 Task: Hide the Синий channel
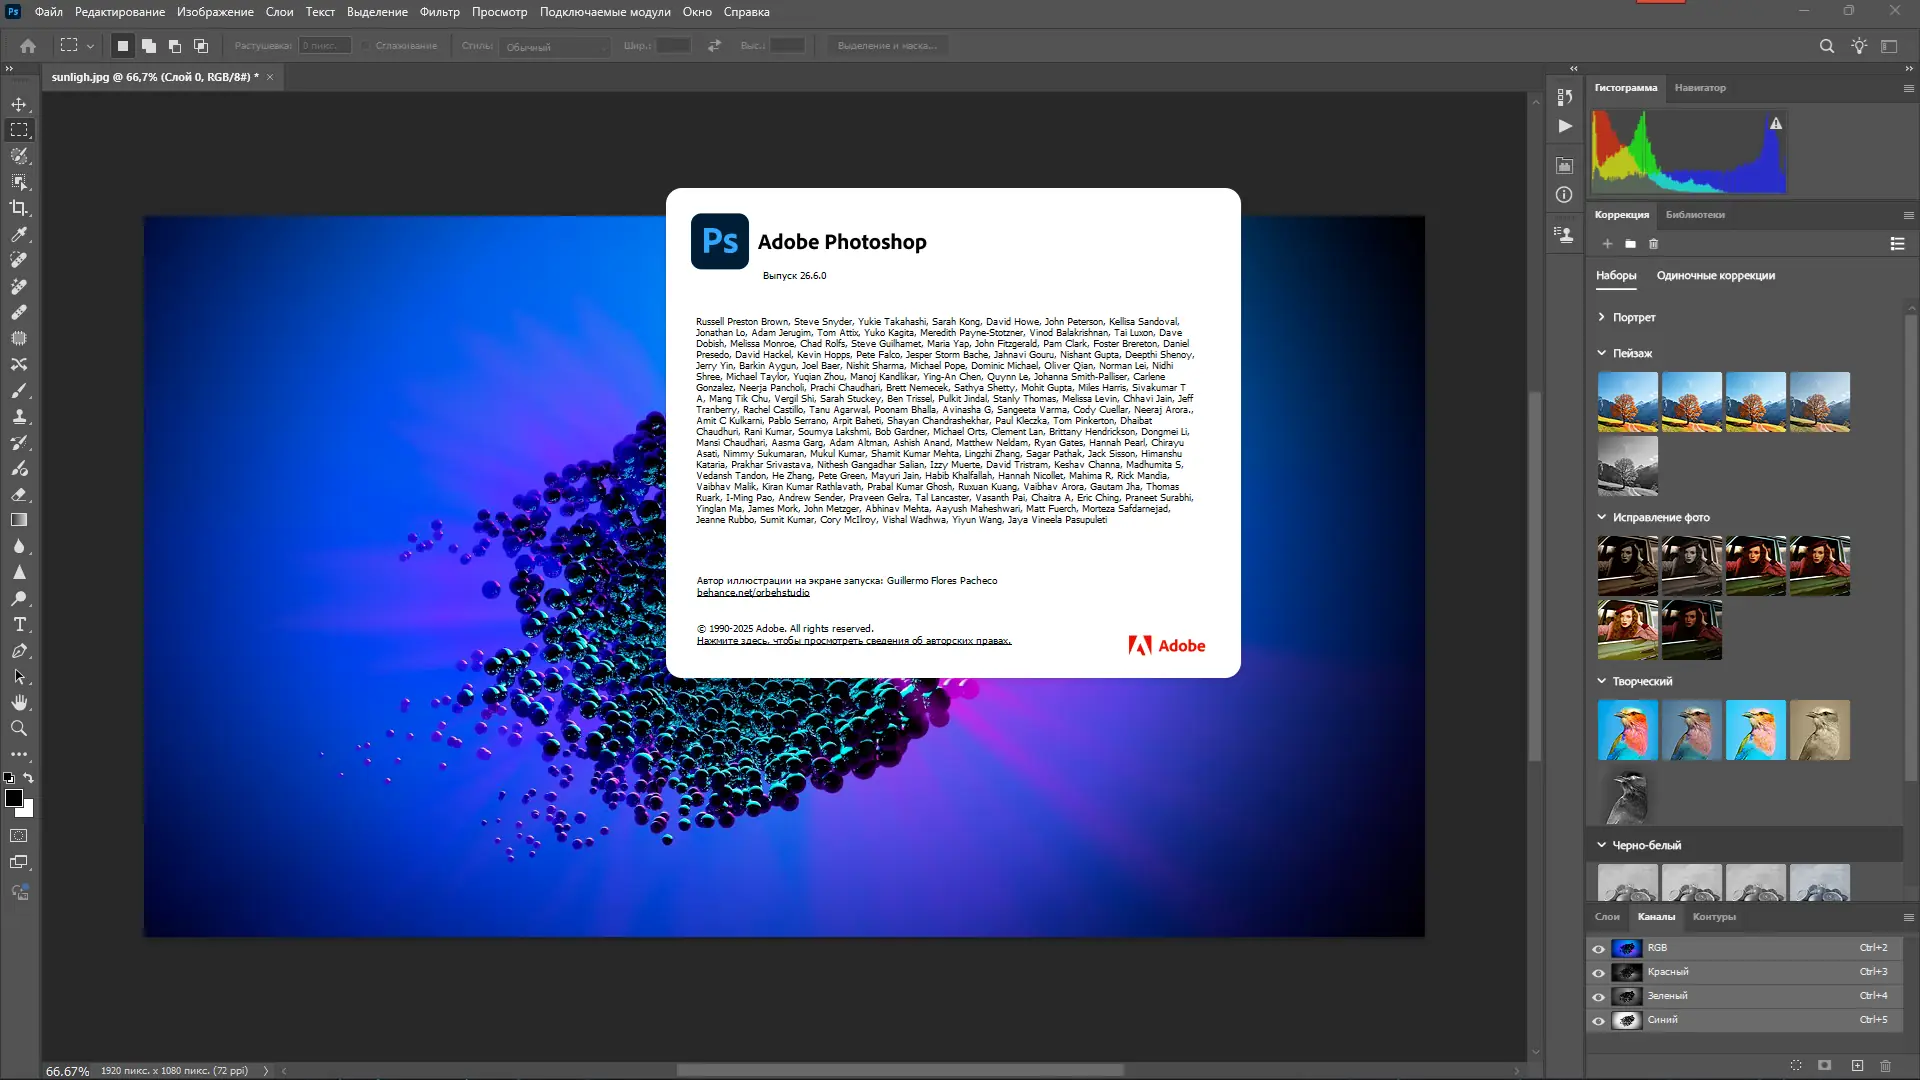(x=1597, y=1020)
